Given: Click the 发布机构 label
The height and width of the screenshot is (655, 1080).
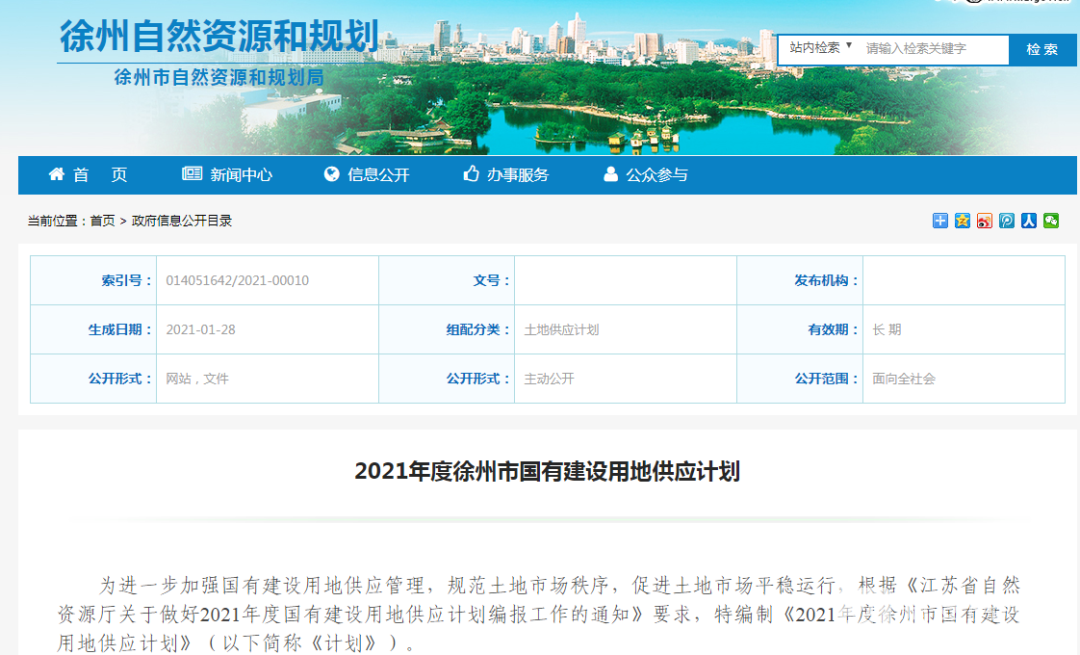Looking at the screenshot, I should pos(827,280).
